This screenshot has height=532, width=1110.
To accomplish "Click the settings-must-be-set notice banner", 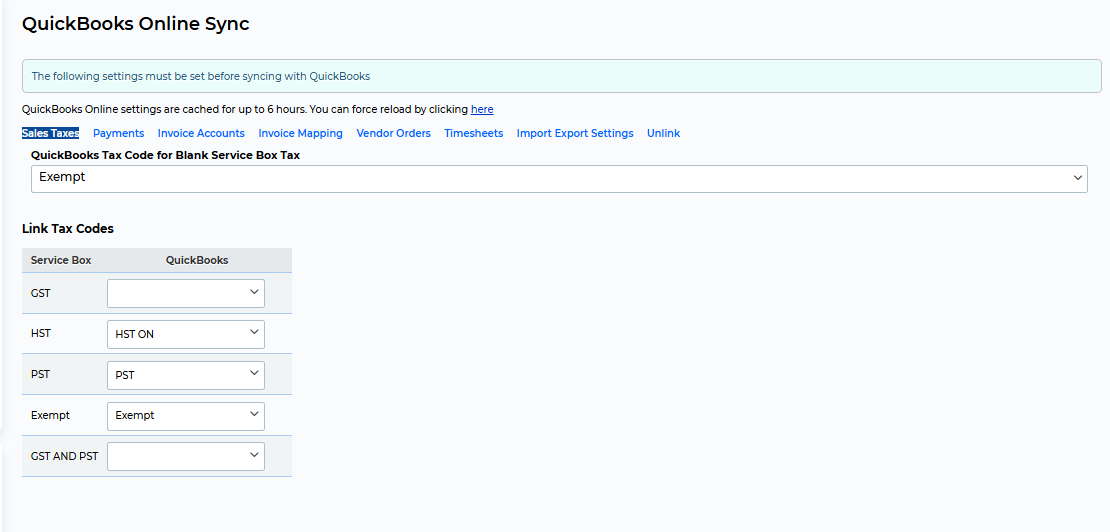I will (x=562, y=76).
